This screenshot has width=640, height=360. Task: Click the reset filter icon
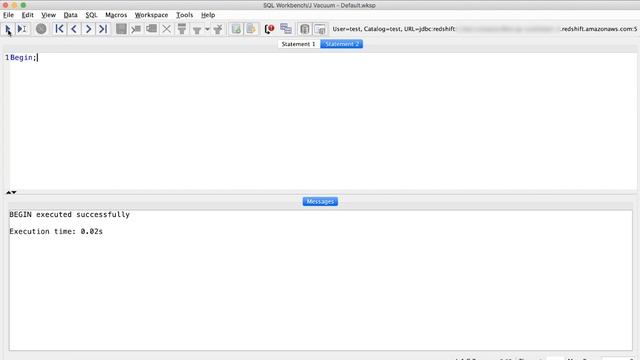click(218, 29)
